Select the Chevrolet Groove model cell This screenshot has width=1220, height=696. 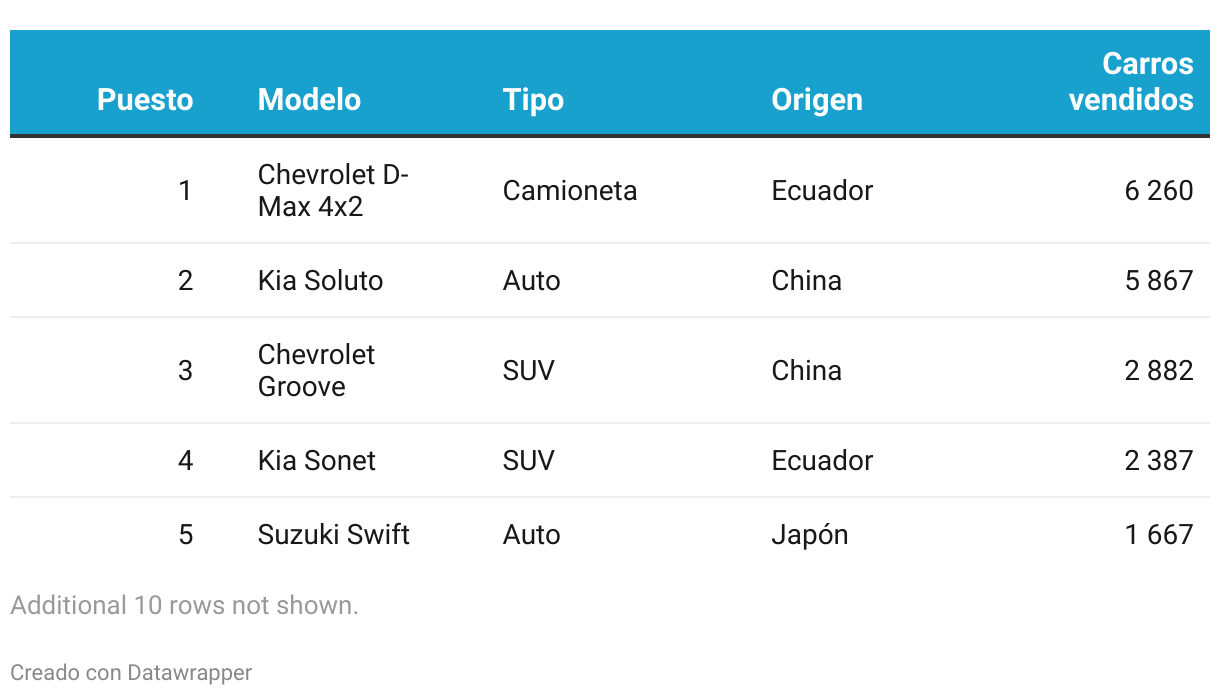(x=316, y=370)
